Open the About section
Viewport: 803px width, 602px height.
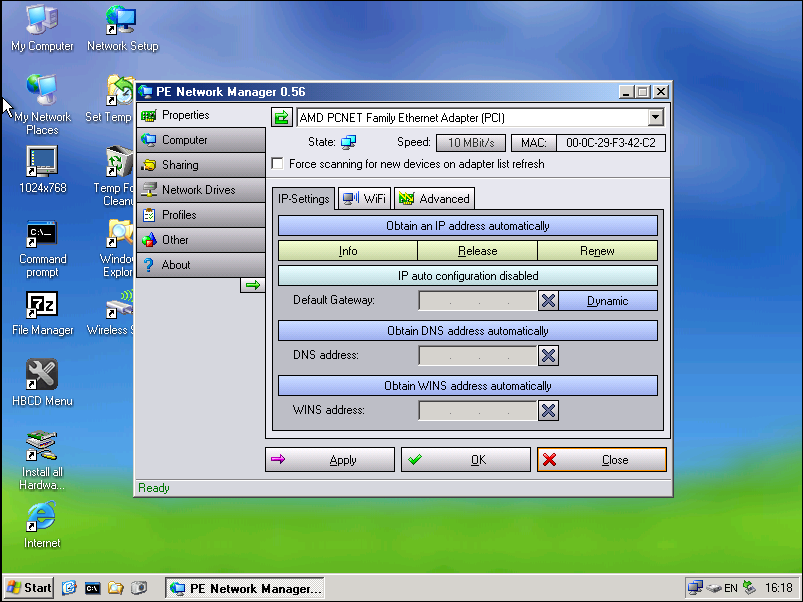click(201, 265)
